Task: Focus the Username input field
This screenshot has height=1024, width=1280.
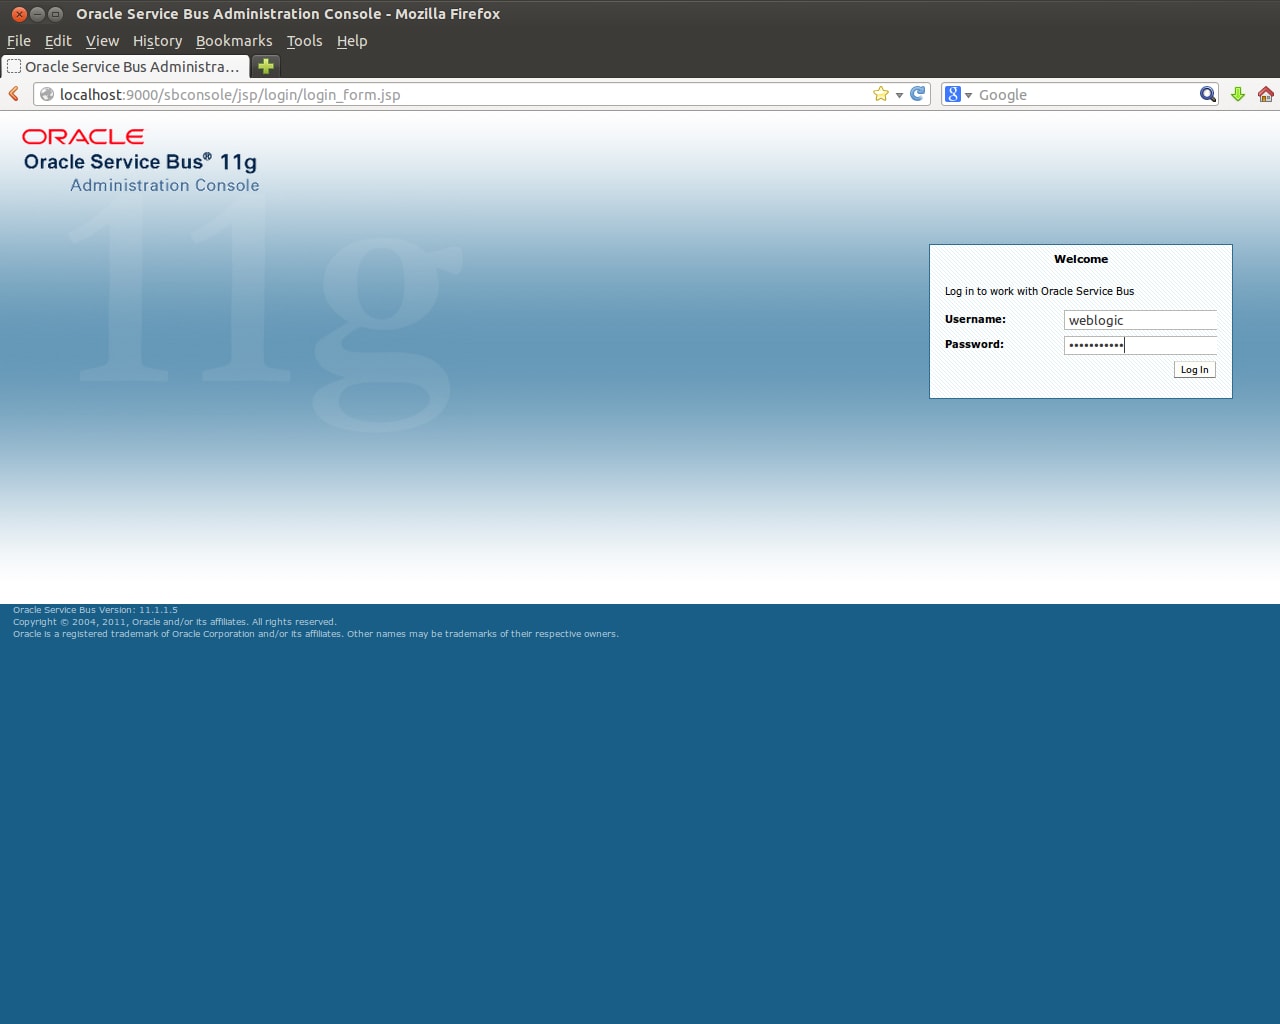Action: (1140, 320)
